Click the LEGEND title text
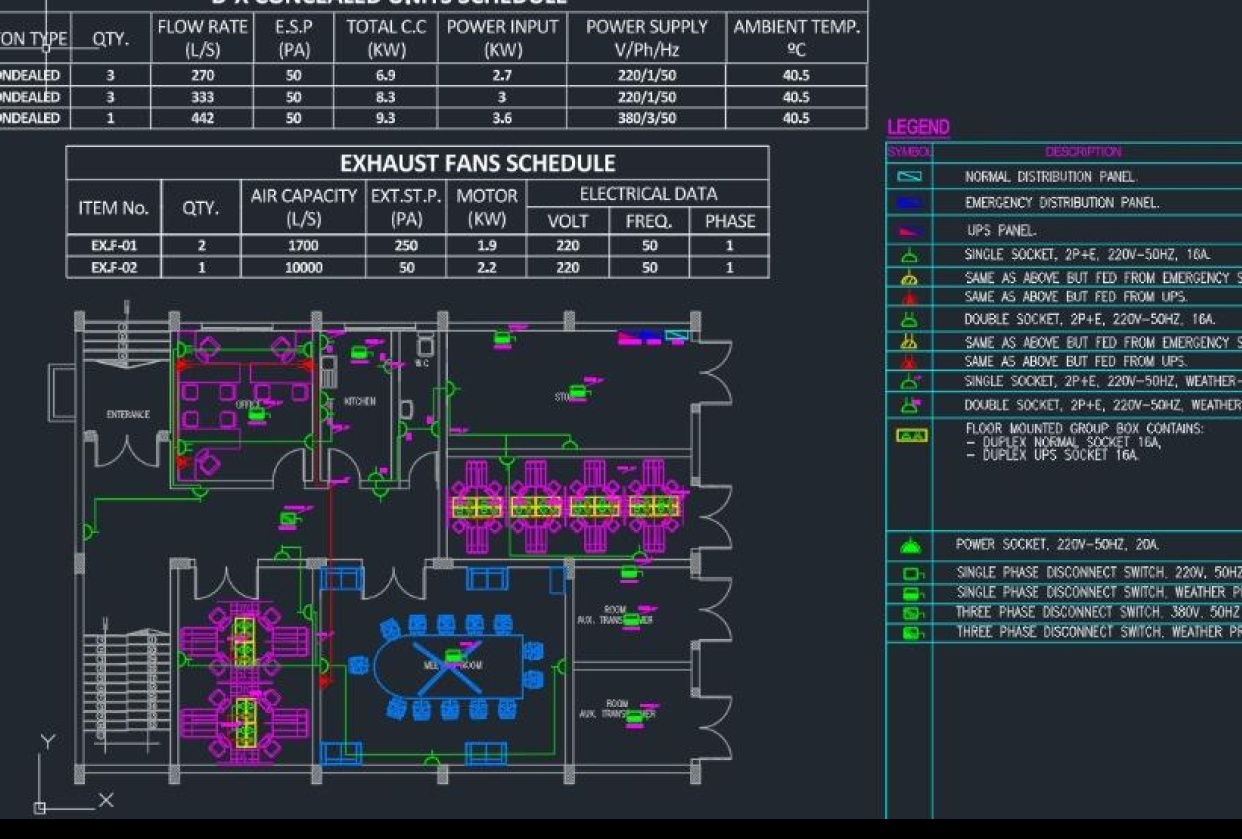The width and height of the screenshot is (1242, 839). pos(918,128)
